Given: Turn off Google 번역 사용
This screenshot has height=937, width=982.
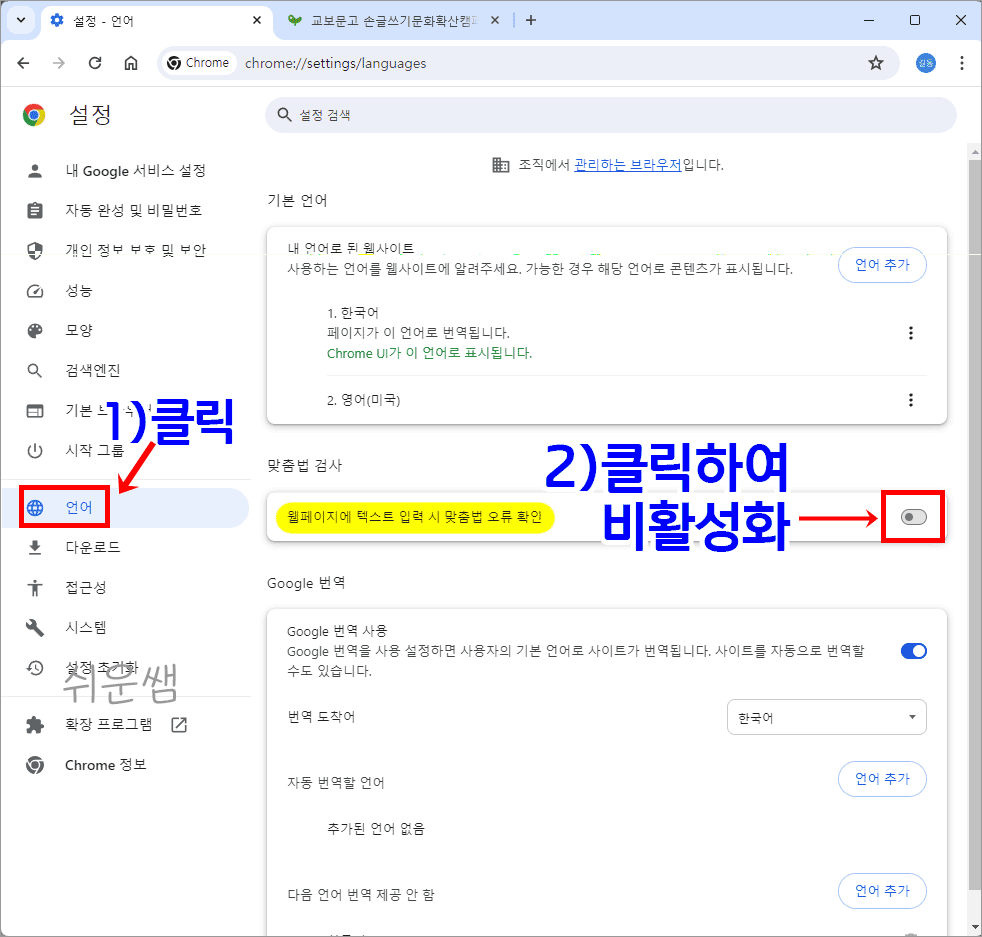Looking at the screenshot, I should pos(913,651).
